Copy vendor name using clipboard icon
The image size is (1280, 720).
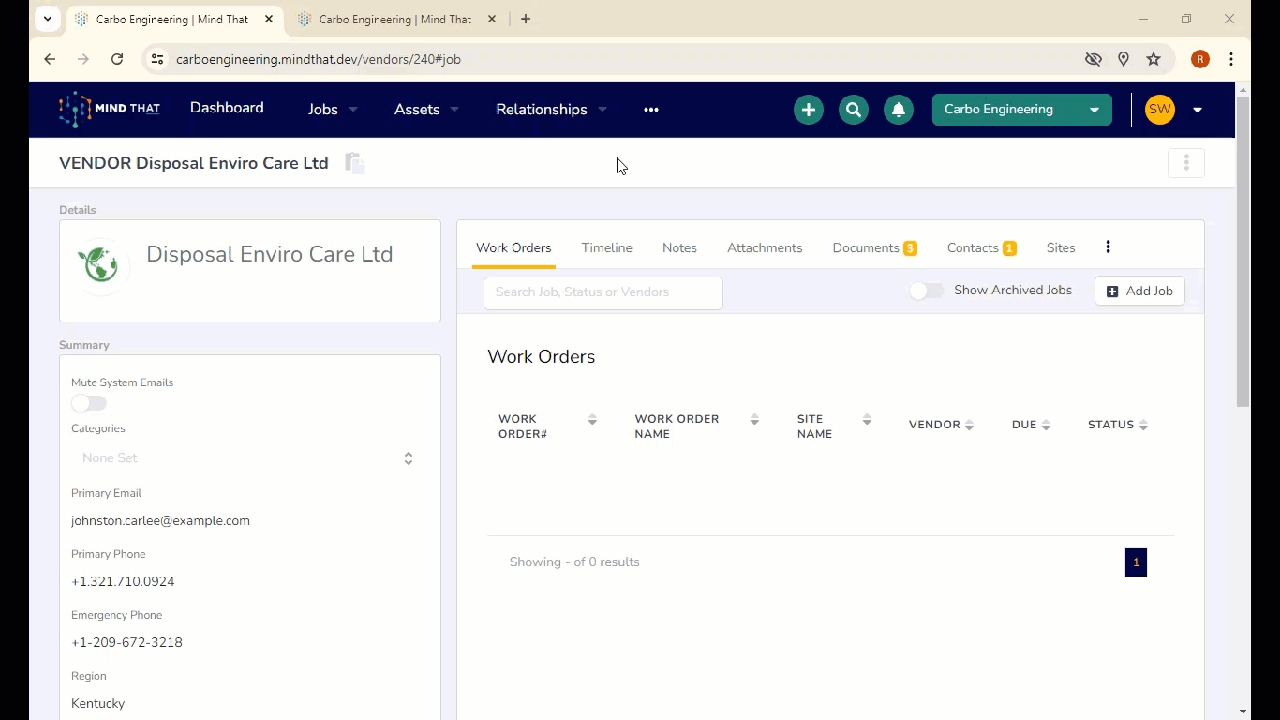click(x=354, y=163)
